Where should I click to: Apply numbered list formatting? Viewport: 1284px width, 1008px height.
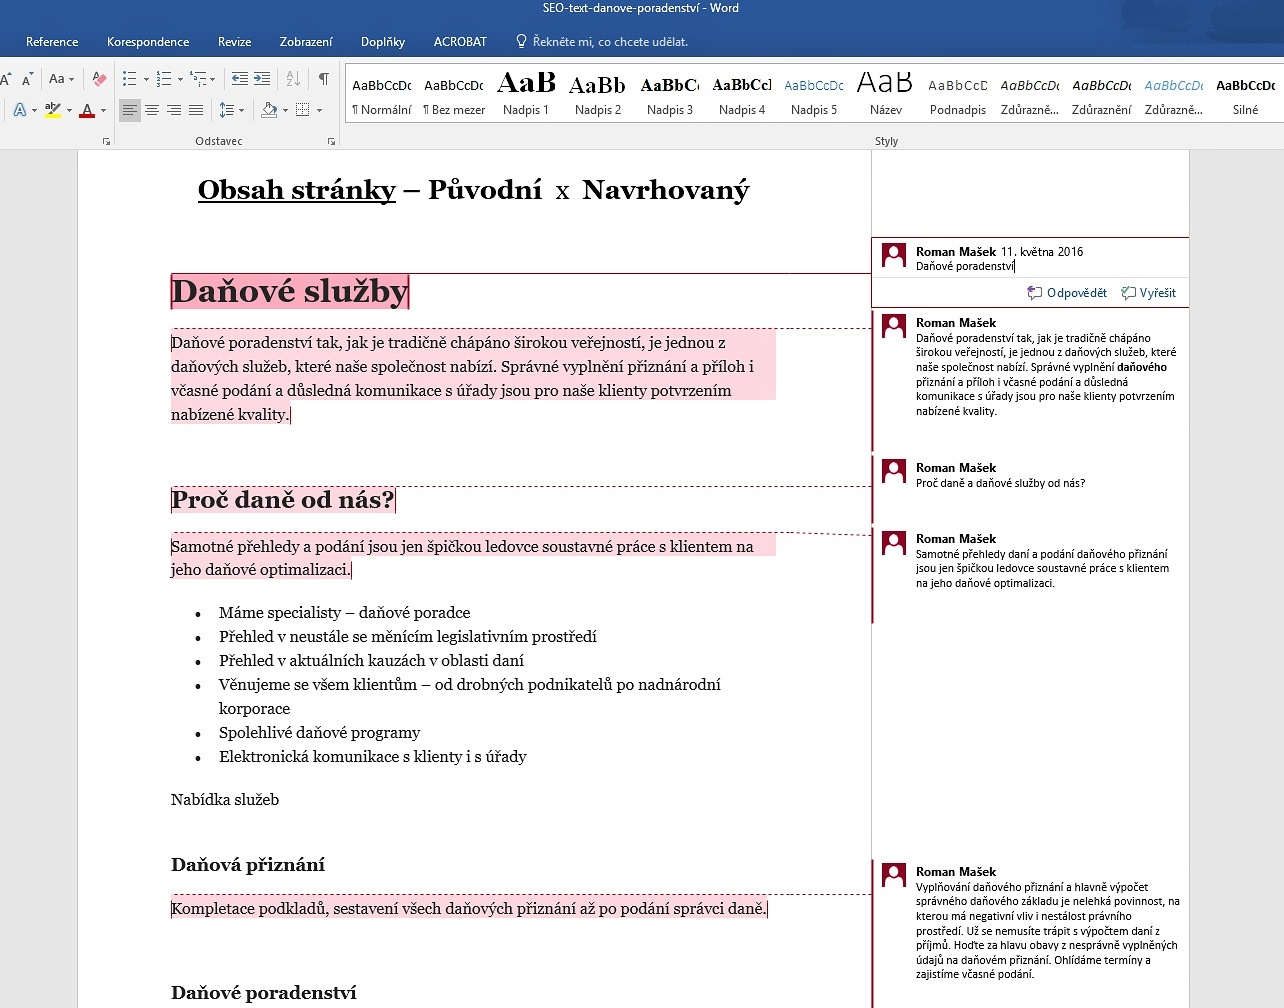164,79
